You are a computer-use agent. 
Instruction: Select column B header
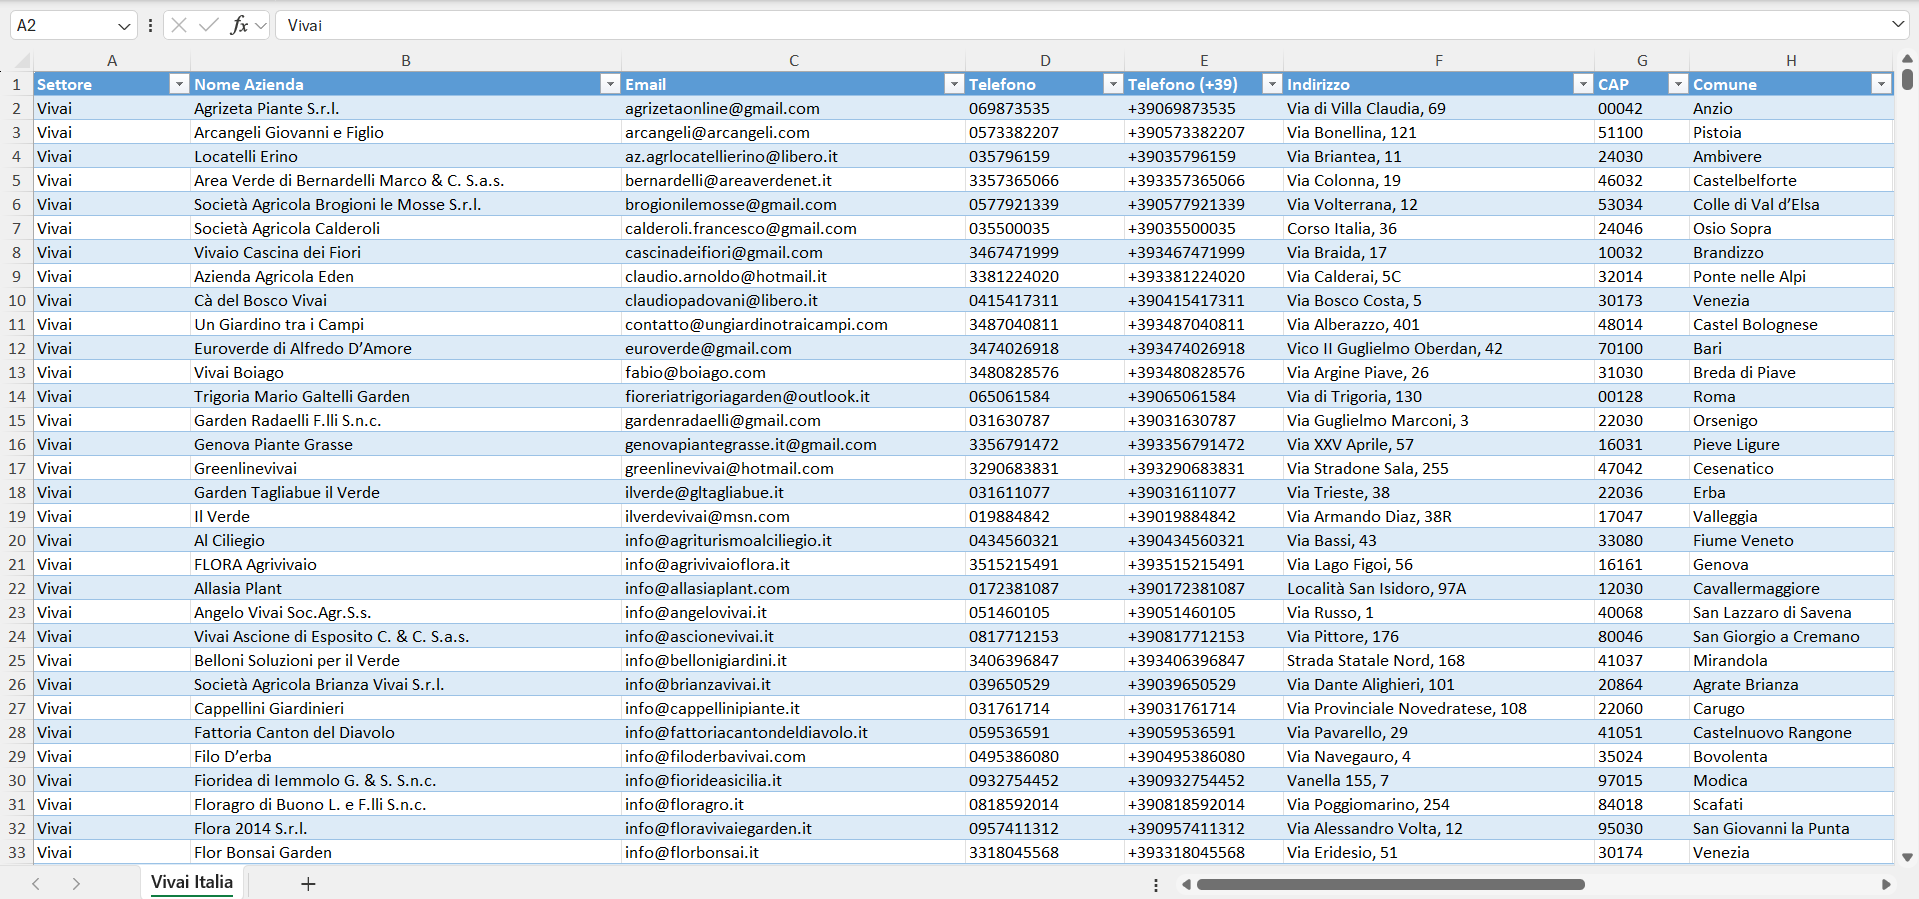[406, 61]
